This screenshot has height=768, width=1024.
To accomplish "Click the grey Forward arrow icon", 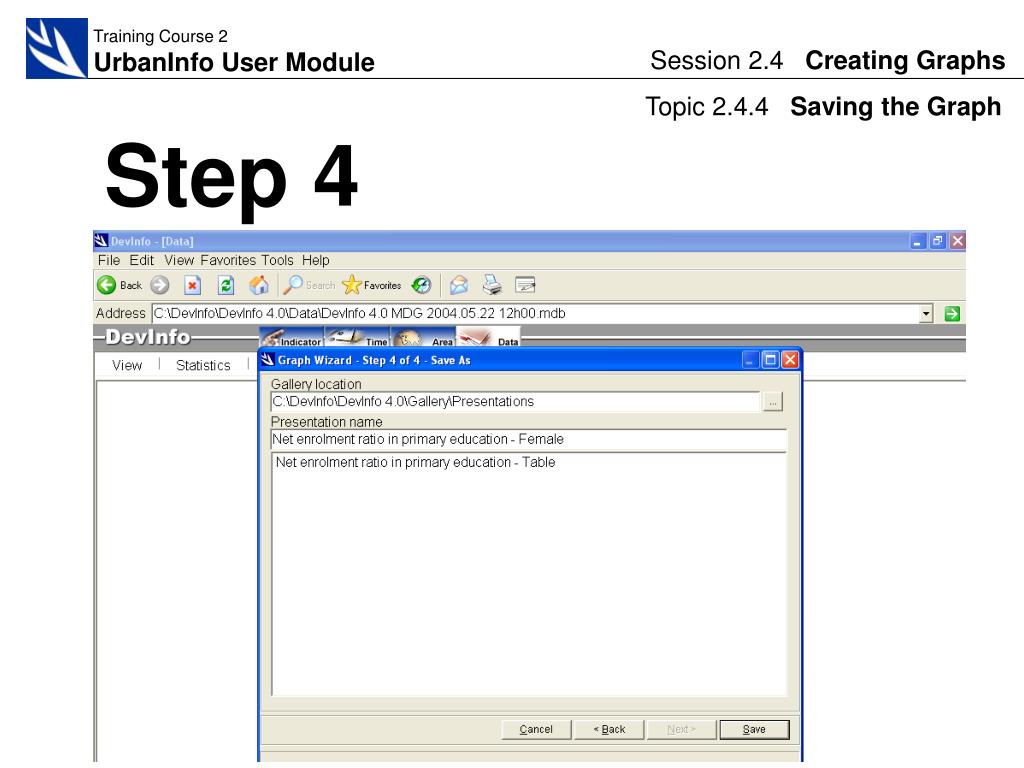I will pos(159,285).
